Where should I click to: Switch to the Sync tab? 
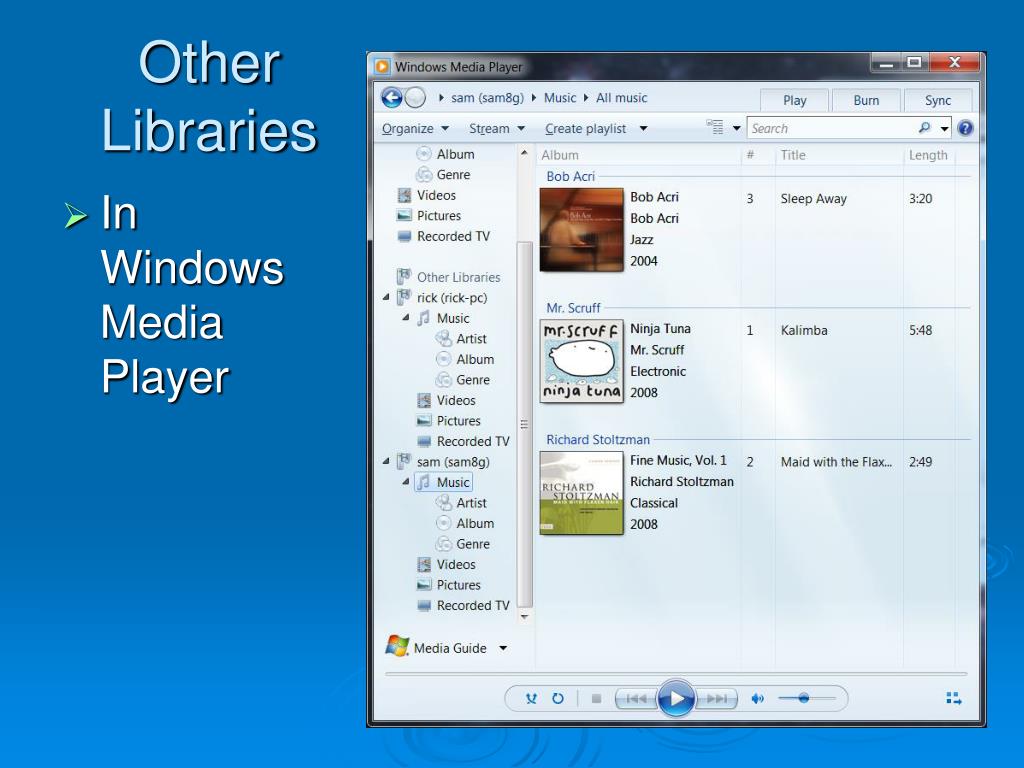[x=938, y=101]
